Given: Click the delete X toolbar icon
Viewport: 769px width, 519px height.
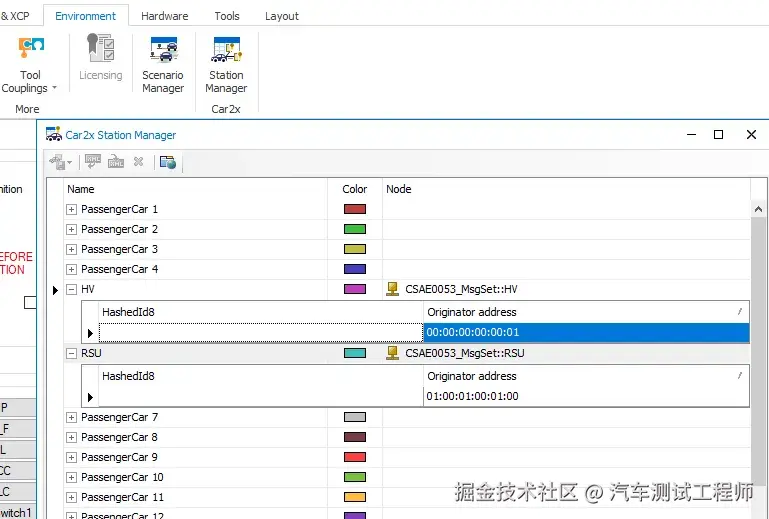Looking at the screenshot, I should (x=138, y=161).
